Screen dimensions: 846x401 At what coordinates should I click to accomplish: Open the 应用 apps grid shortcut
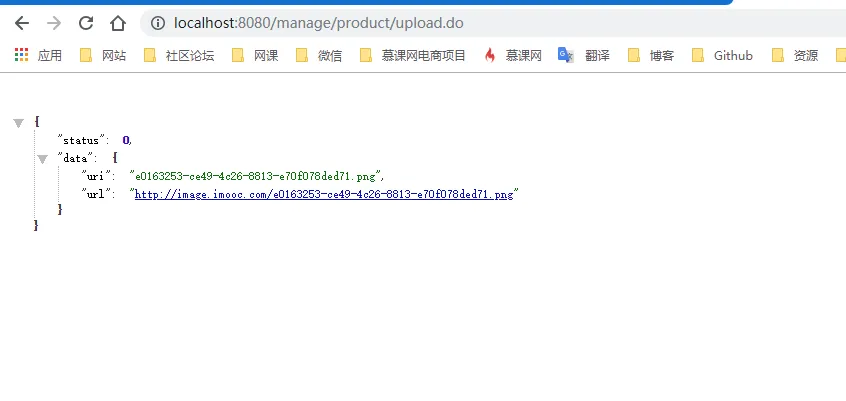pyautogui.click(x=38, y=55)
